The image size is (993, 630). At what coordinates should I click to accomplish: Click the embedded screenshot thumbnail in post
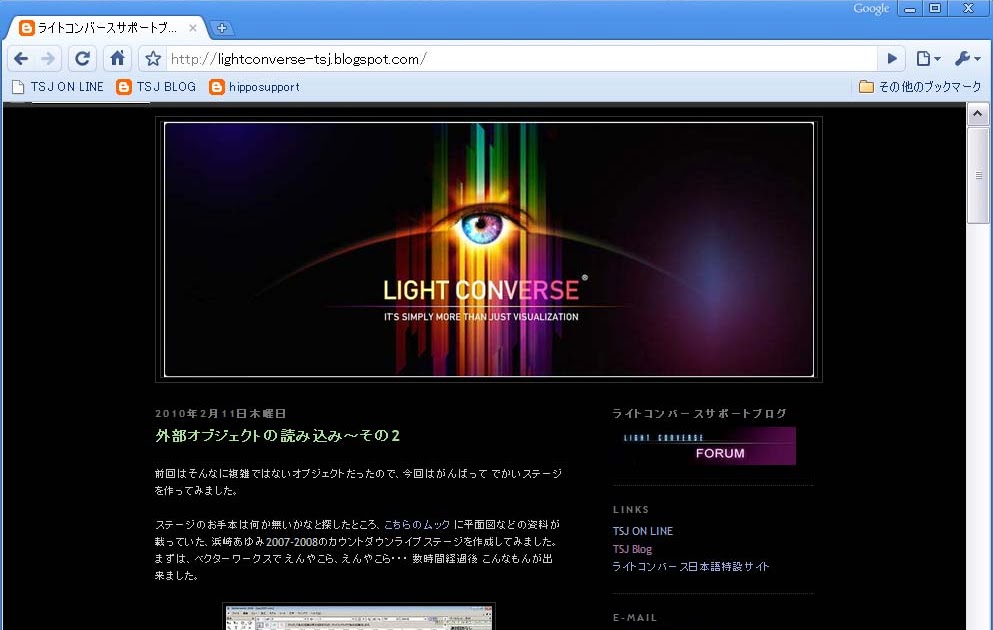[358, 617]
